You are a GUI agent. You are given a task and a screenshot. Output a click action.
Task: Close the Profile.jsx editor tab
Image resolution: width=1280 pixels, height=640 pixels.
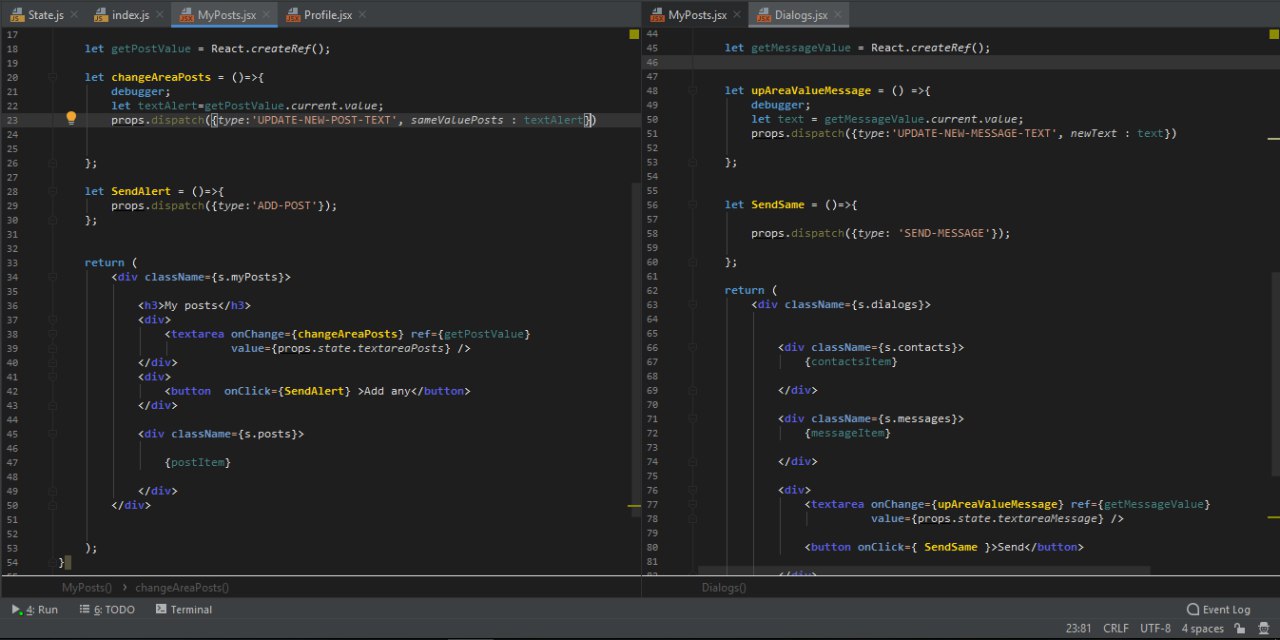pyautogui.click(x=362, y=16)
